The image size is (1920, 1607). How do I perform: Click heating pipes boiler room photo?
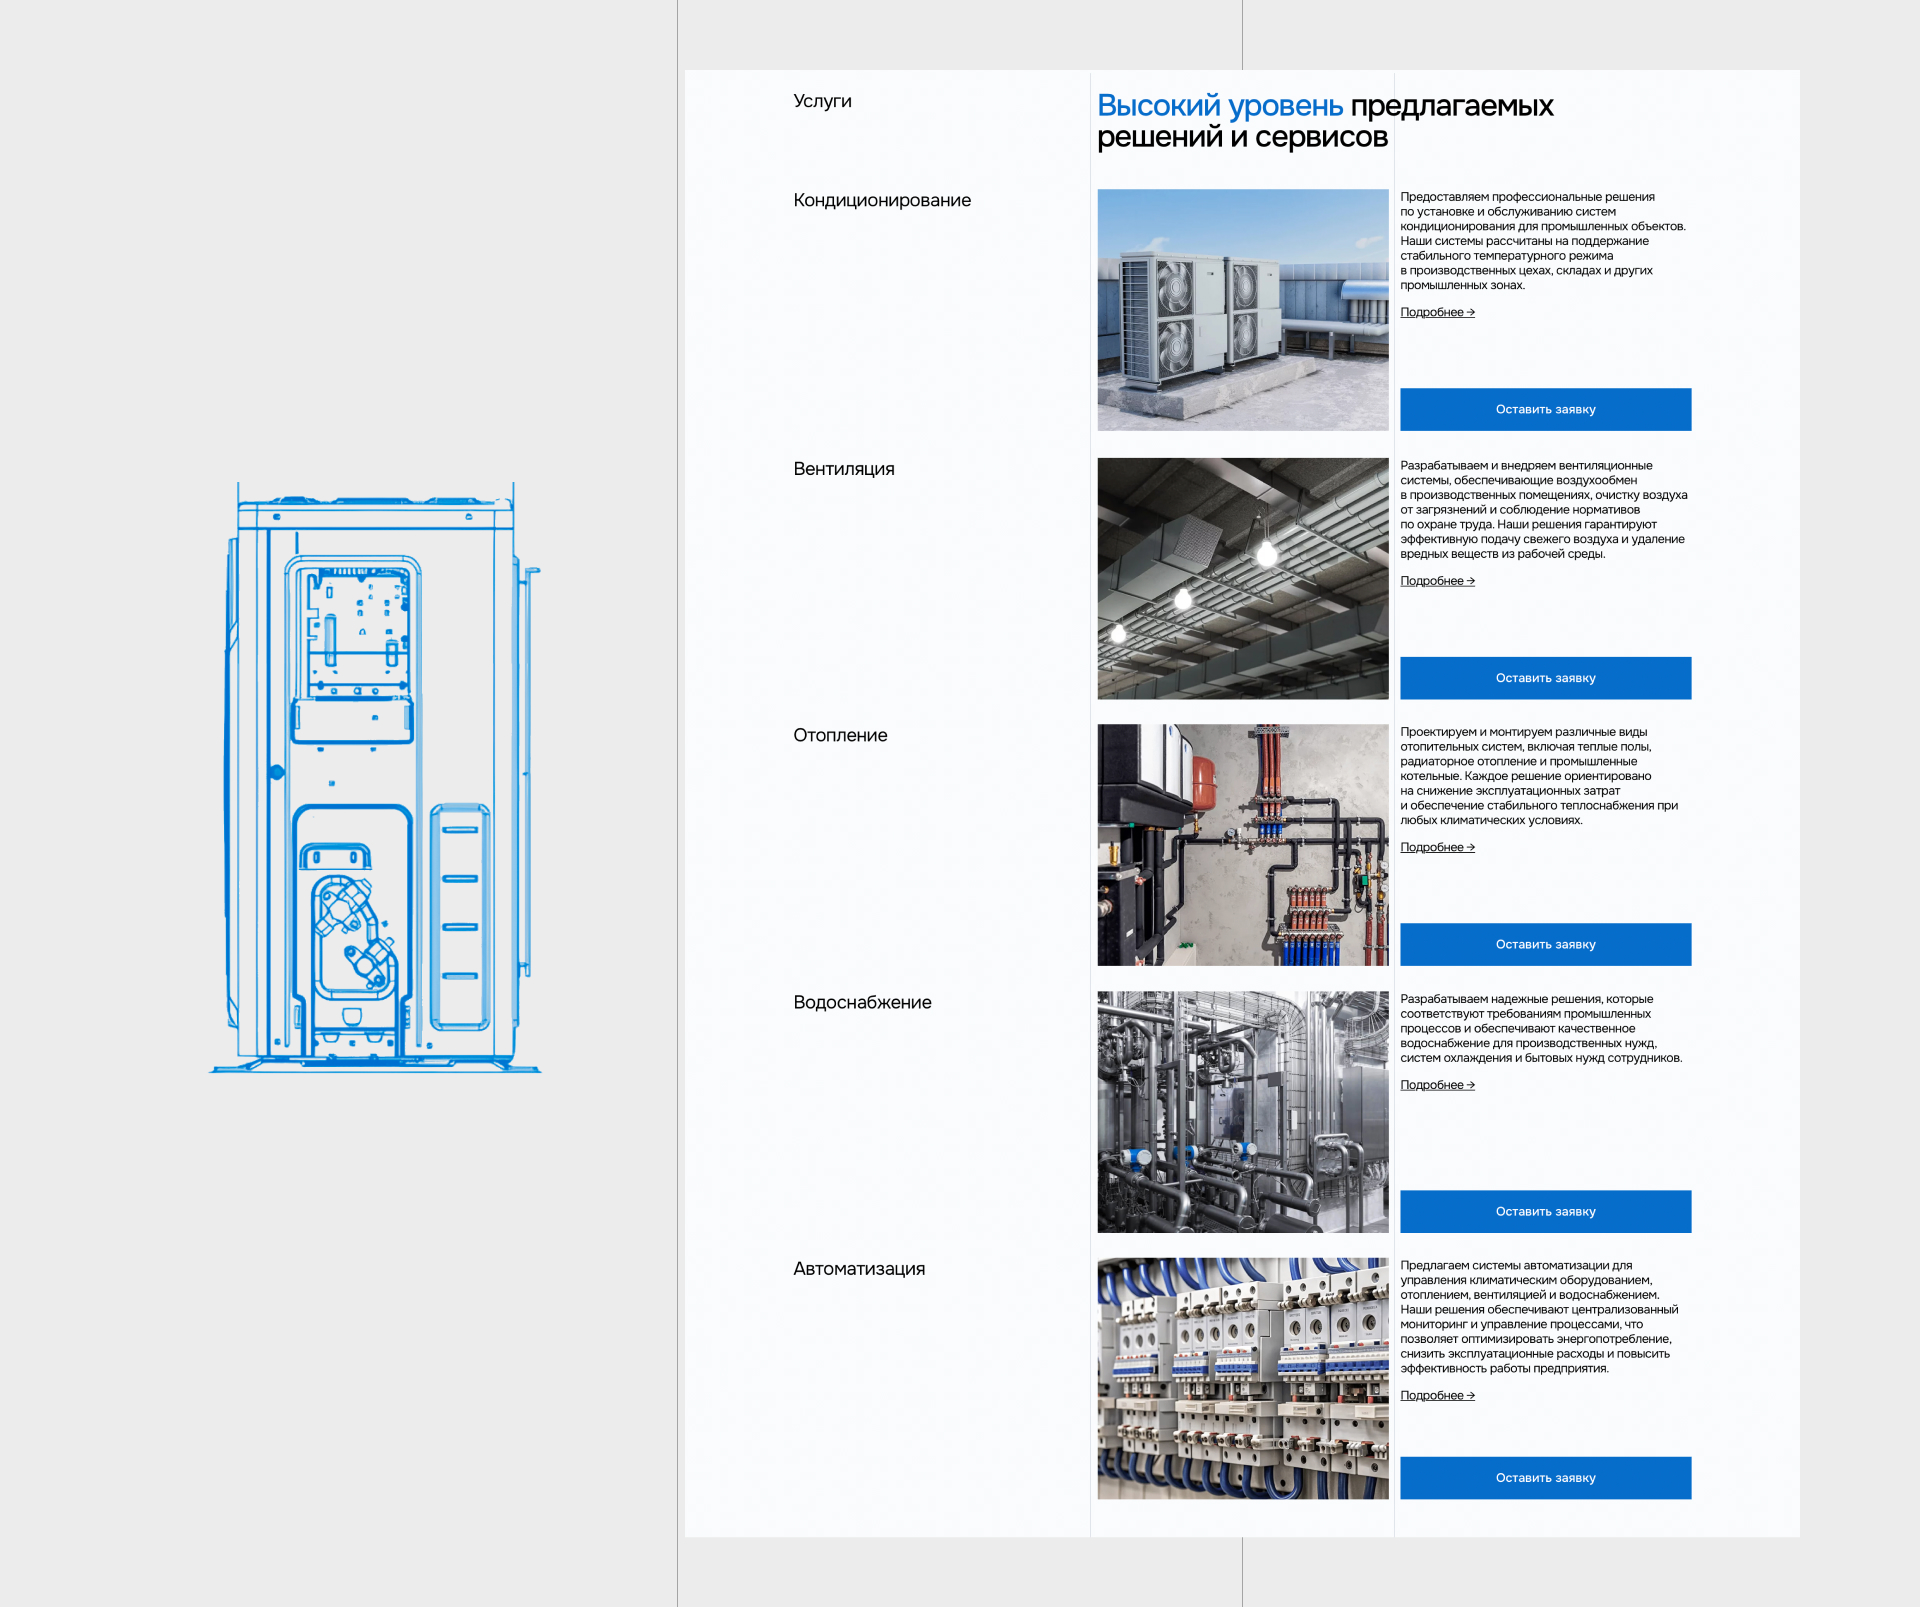pyautogui.click(x=1242, y=845)
